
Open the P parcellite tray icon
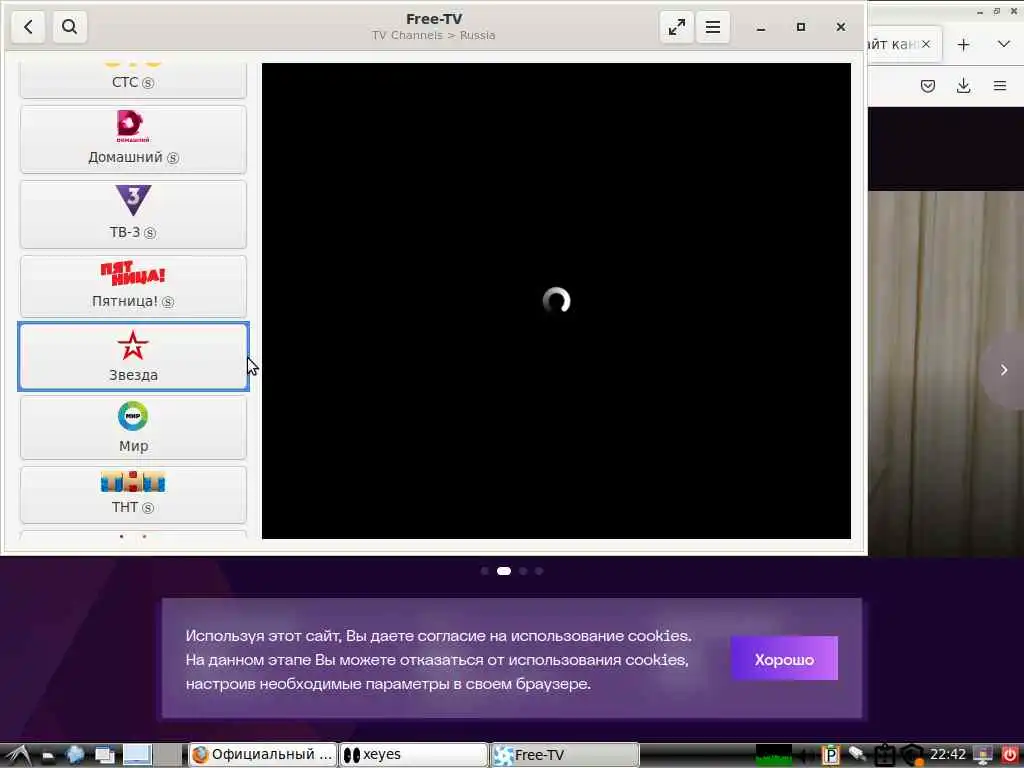point(830,755)
